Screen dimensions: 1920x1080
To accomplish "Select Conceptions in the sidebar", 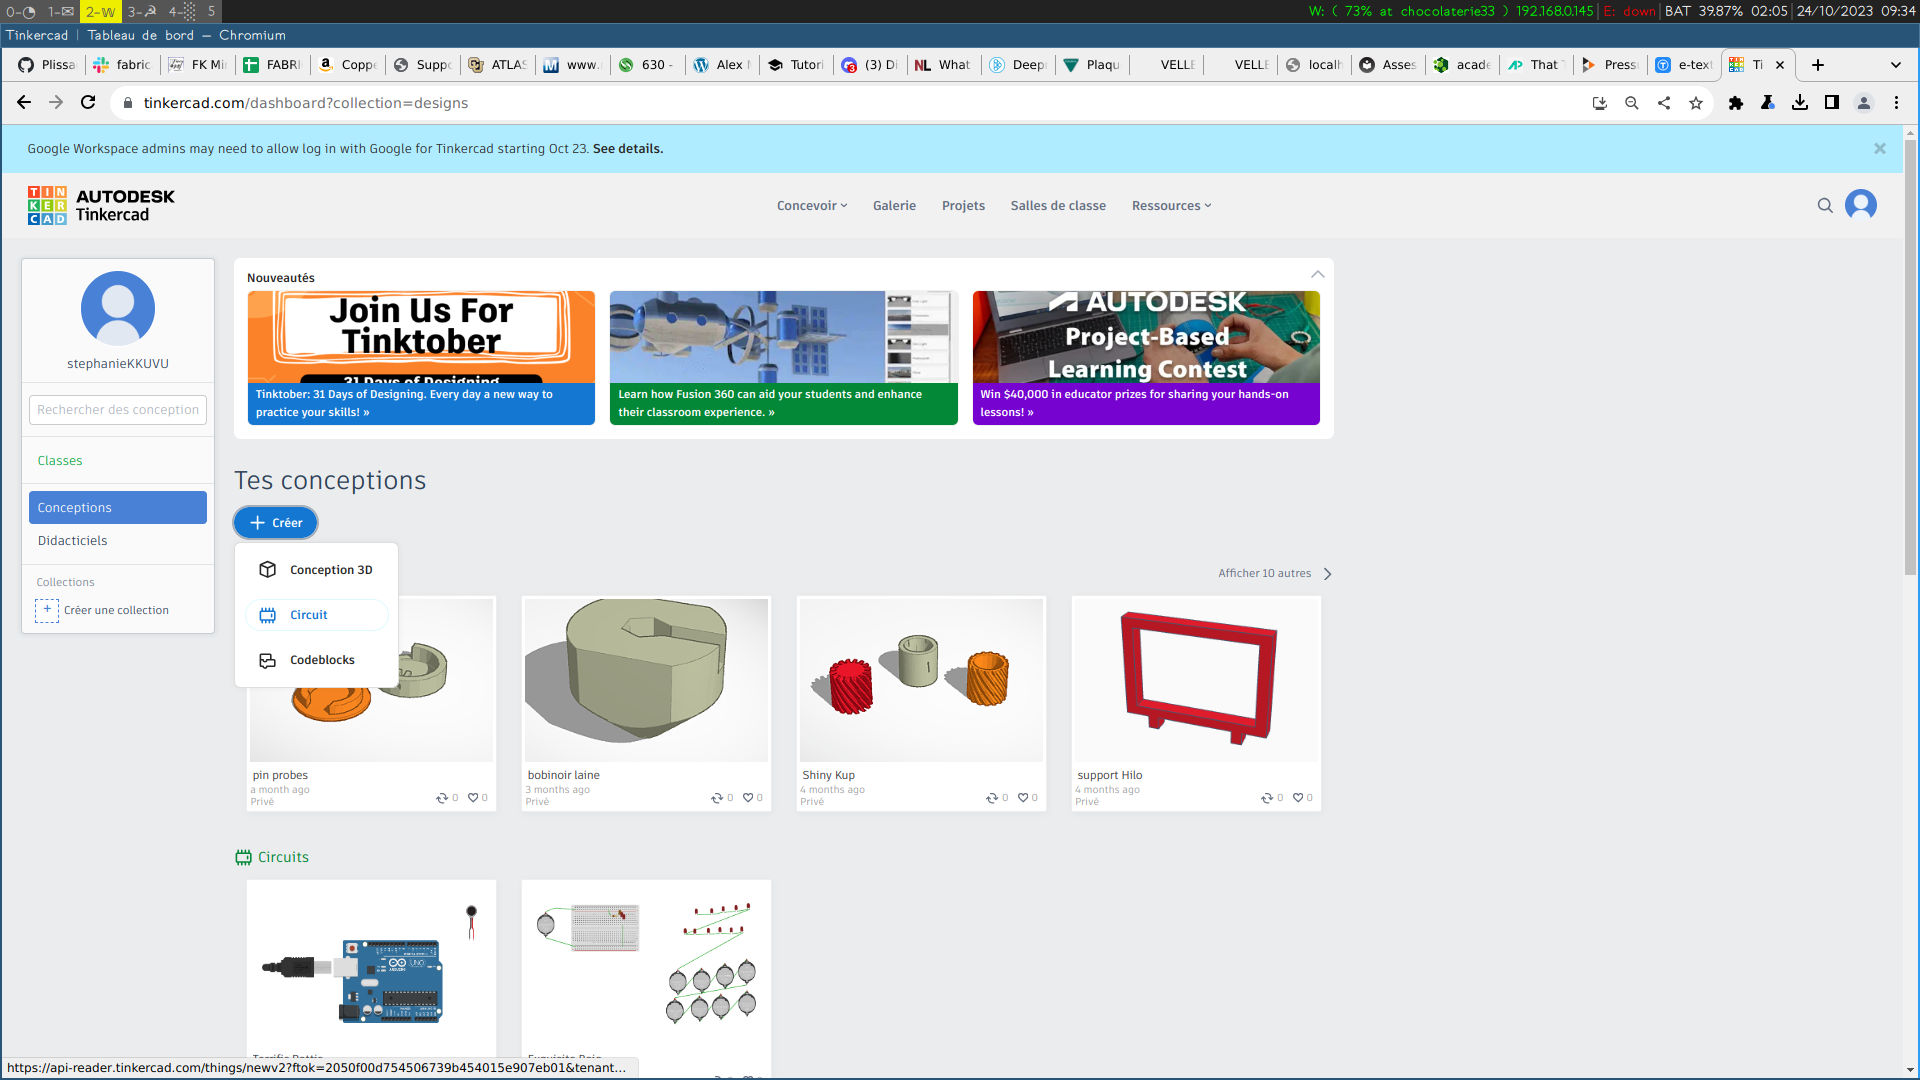I will pos(118,507).
